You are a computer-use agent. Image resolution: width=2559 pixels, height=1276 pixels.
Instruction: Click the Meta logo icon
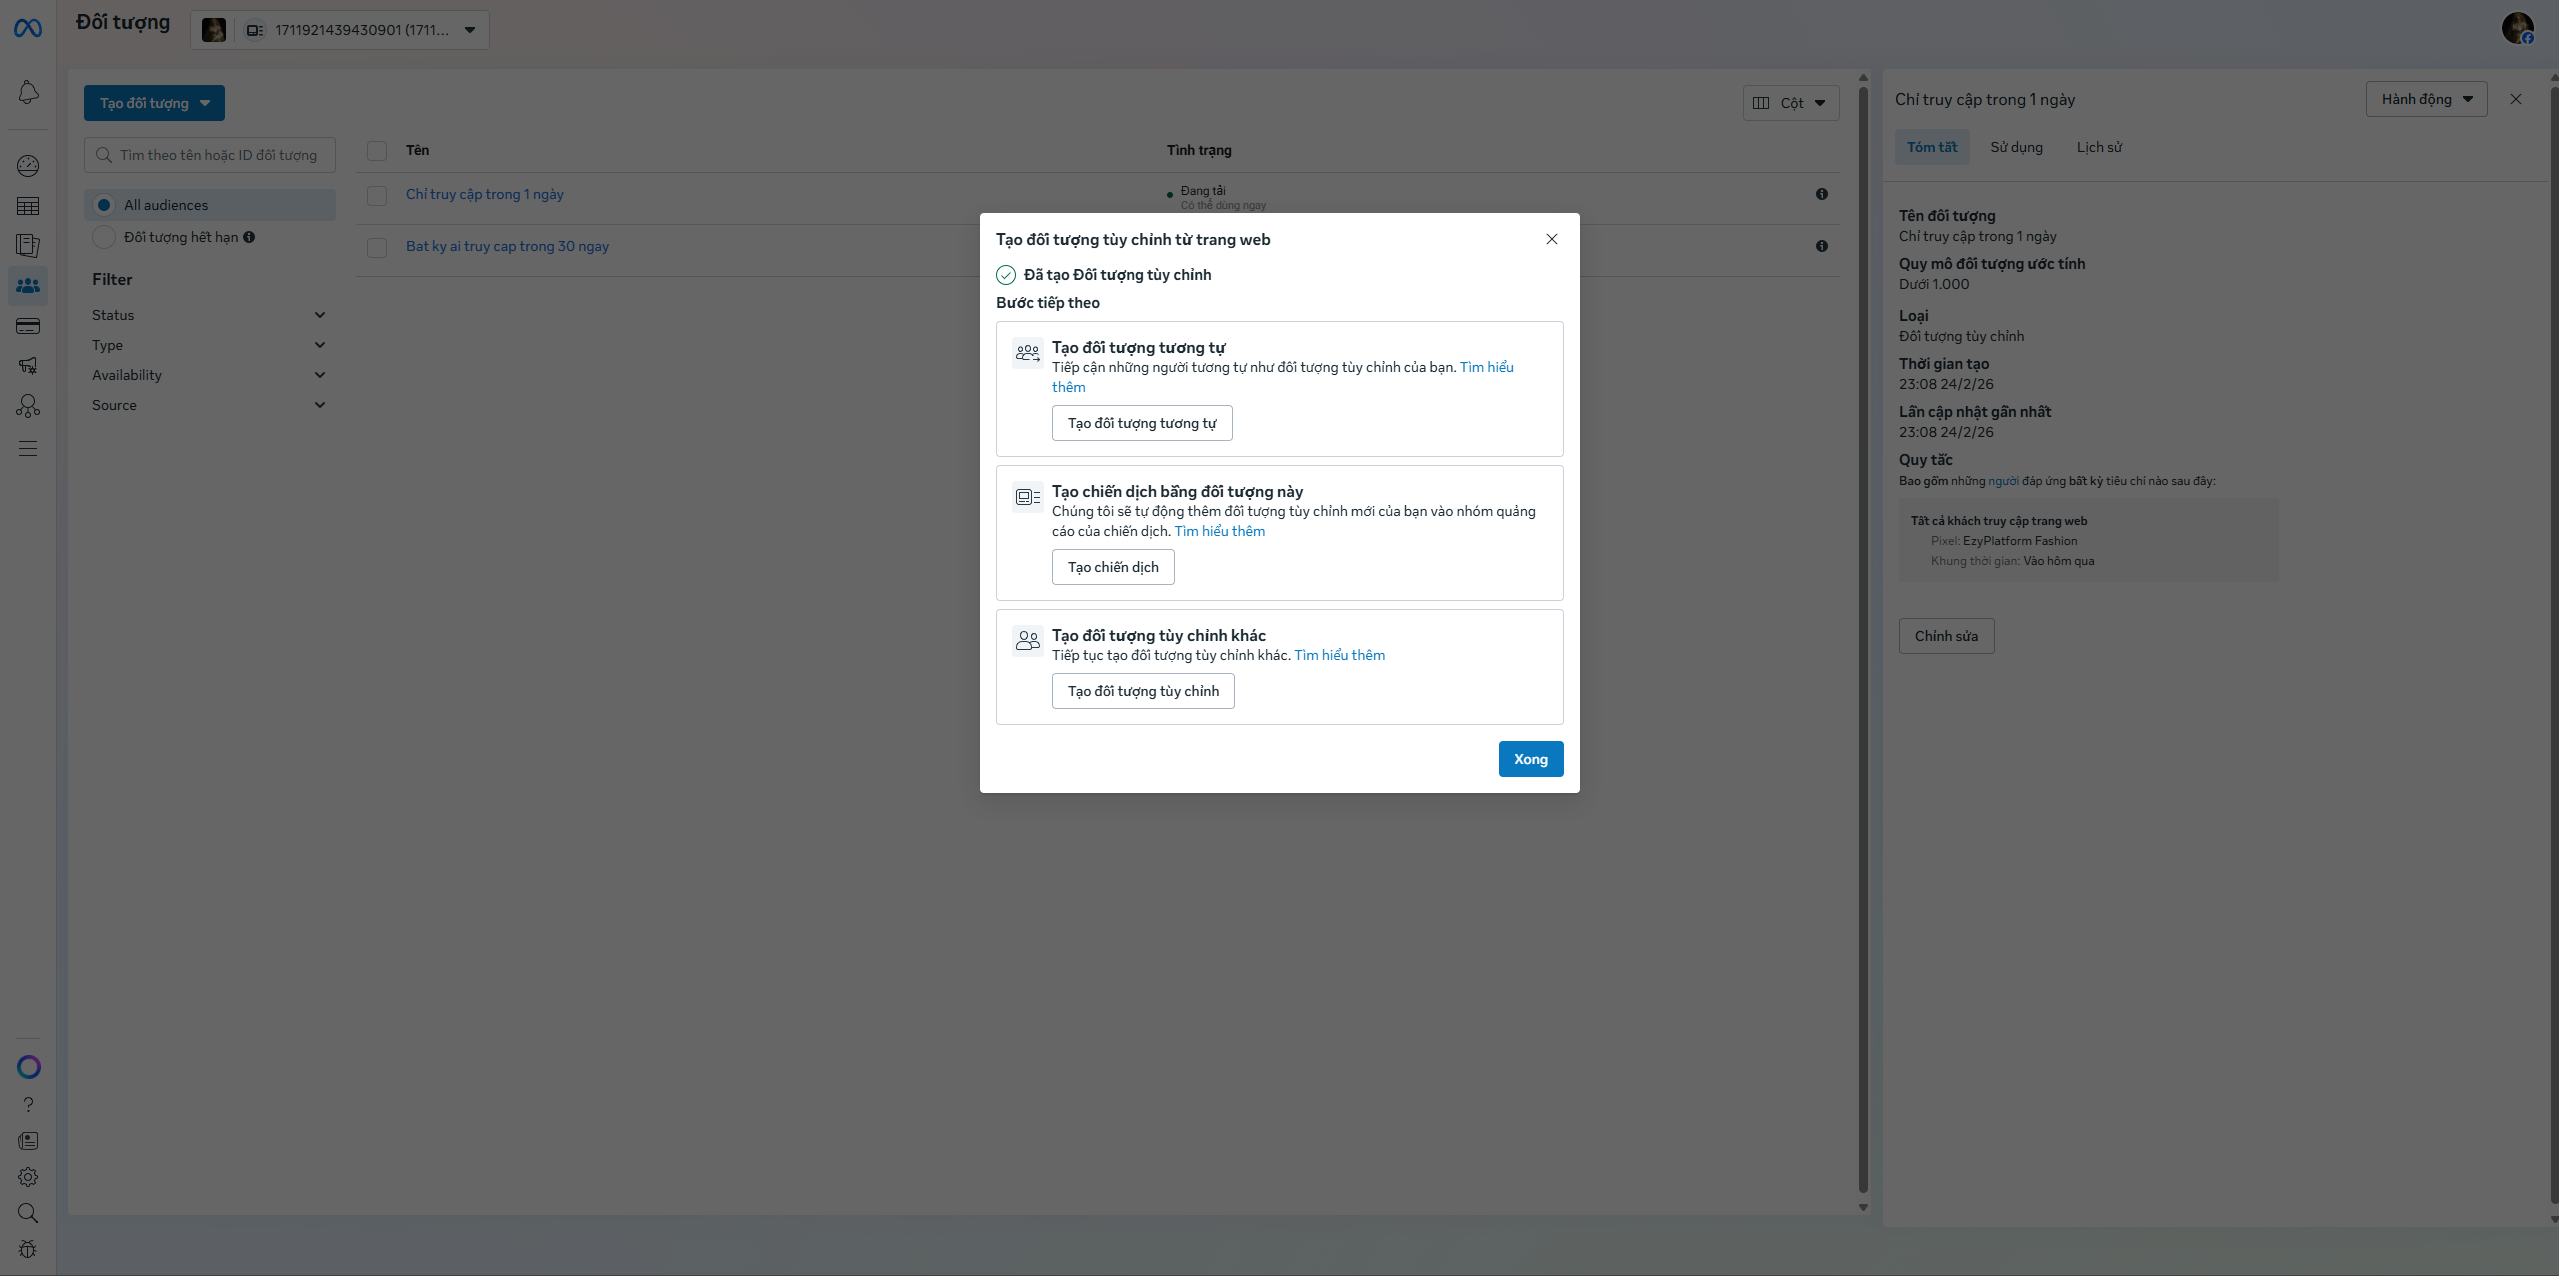(28, 29)
